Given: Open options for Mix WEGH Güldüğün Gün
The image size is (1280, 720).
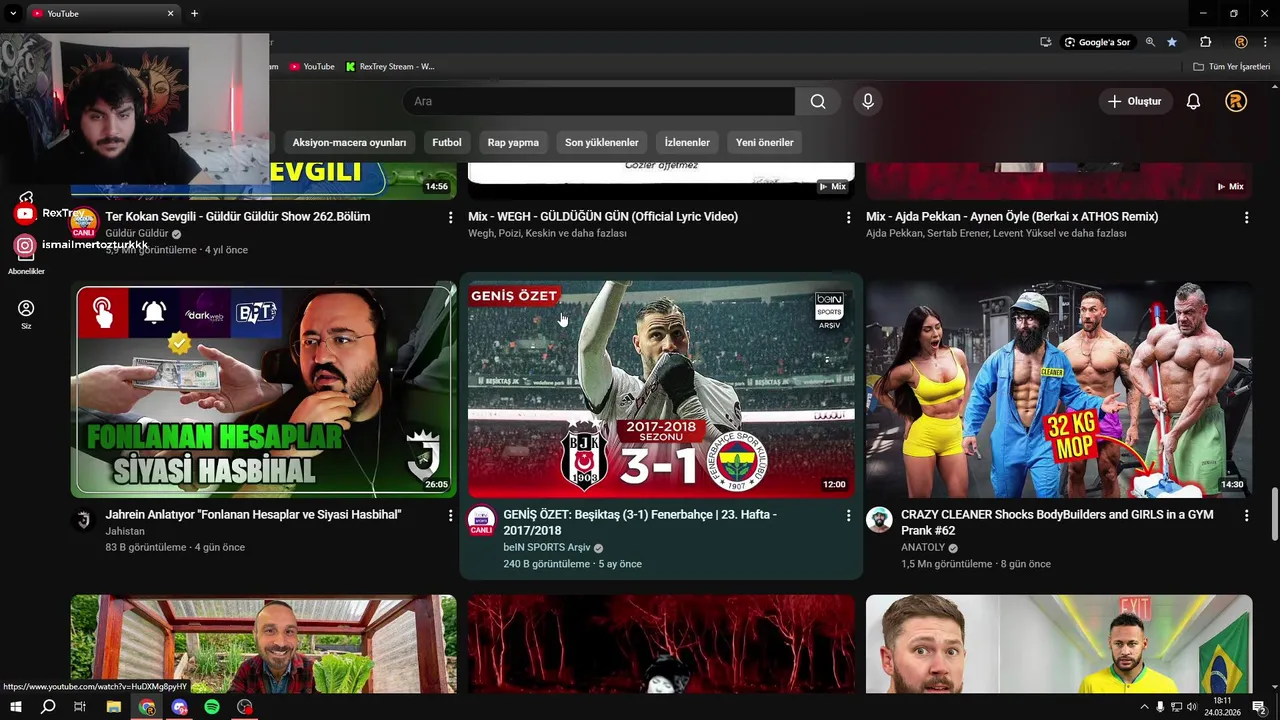Looking at the screenshot, I should pos(848,217).
